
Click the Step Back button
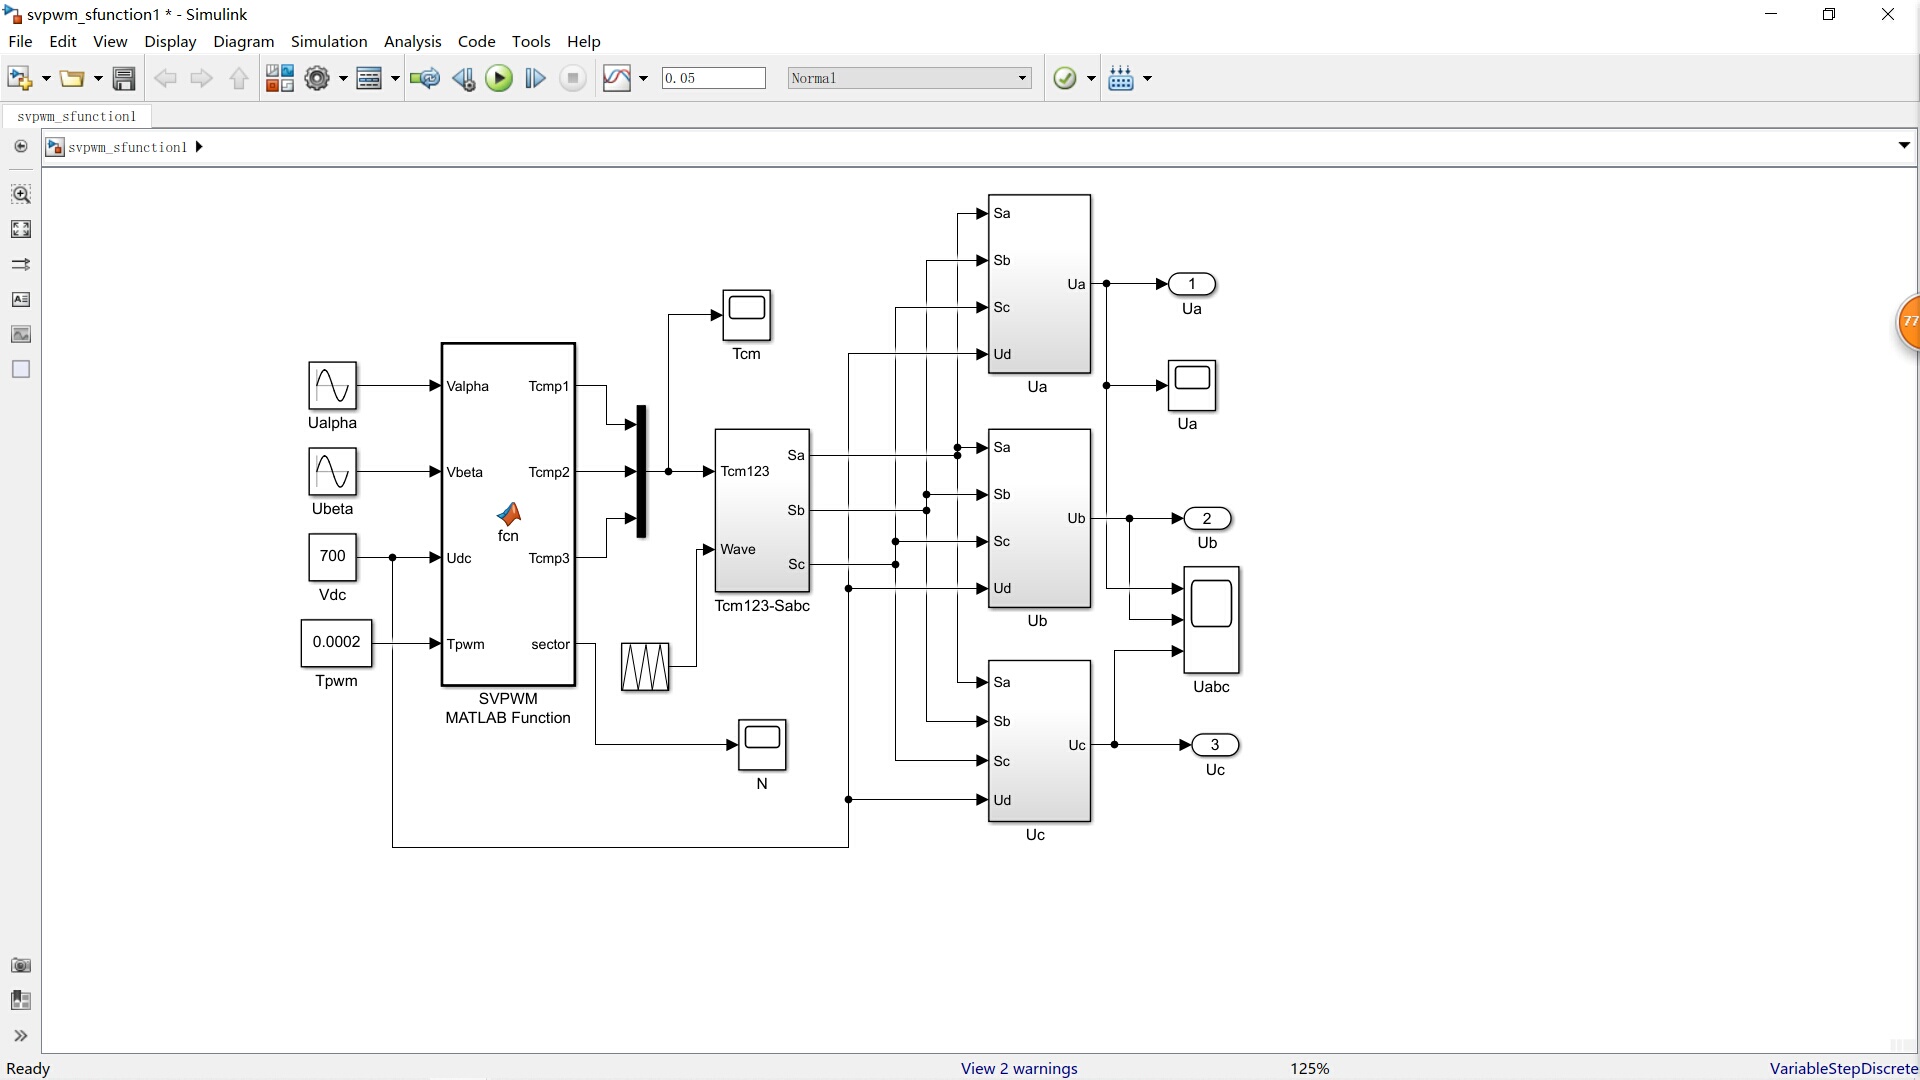point(463,78)
